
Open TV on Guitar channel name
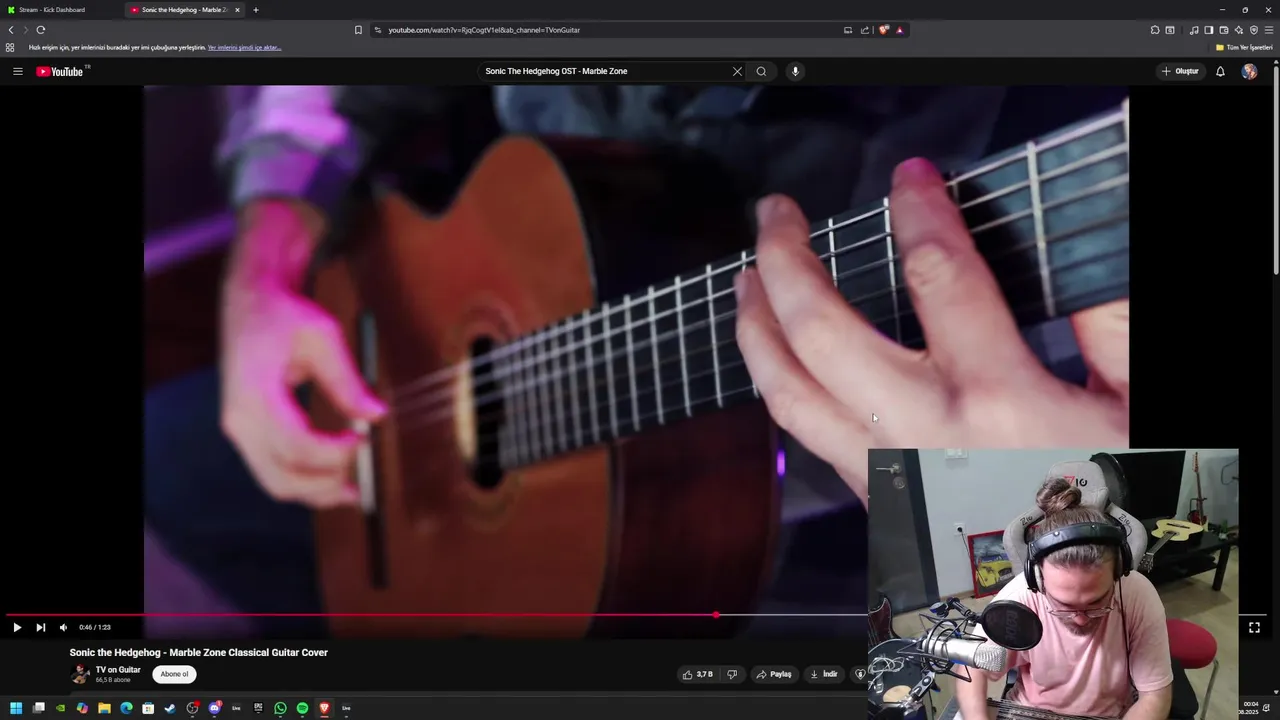point(118,670)
